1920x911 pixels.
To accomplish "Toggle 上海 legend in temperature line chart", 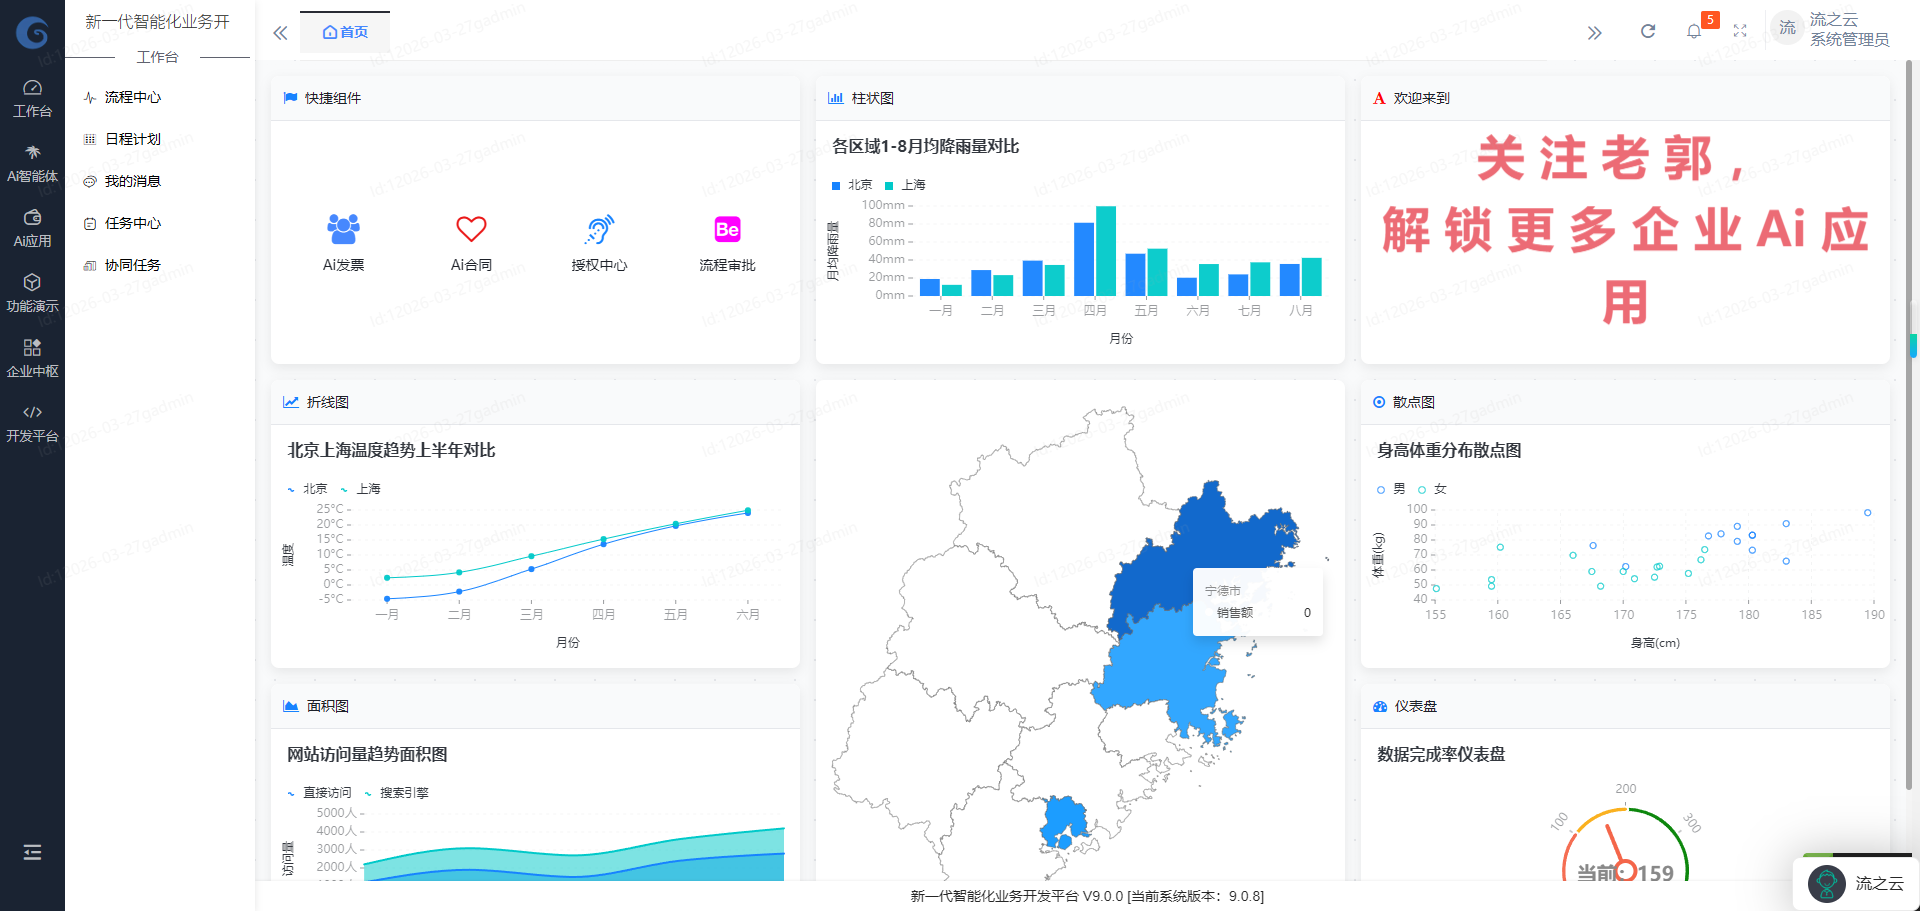I will click(x=360, y=489).
